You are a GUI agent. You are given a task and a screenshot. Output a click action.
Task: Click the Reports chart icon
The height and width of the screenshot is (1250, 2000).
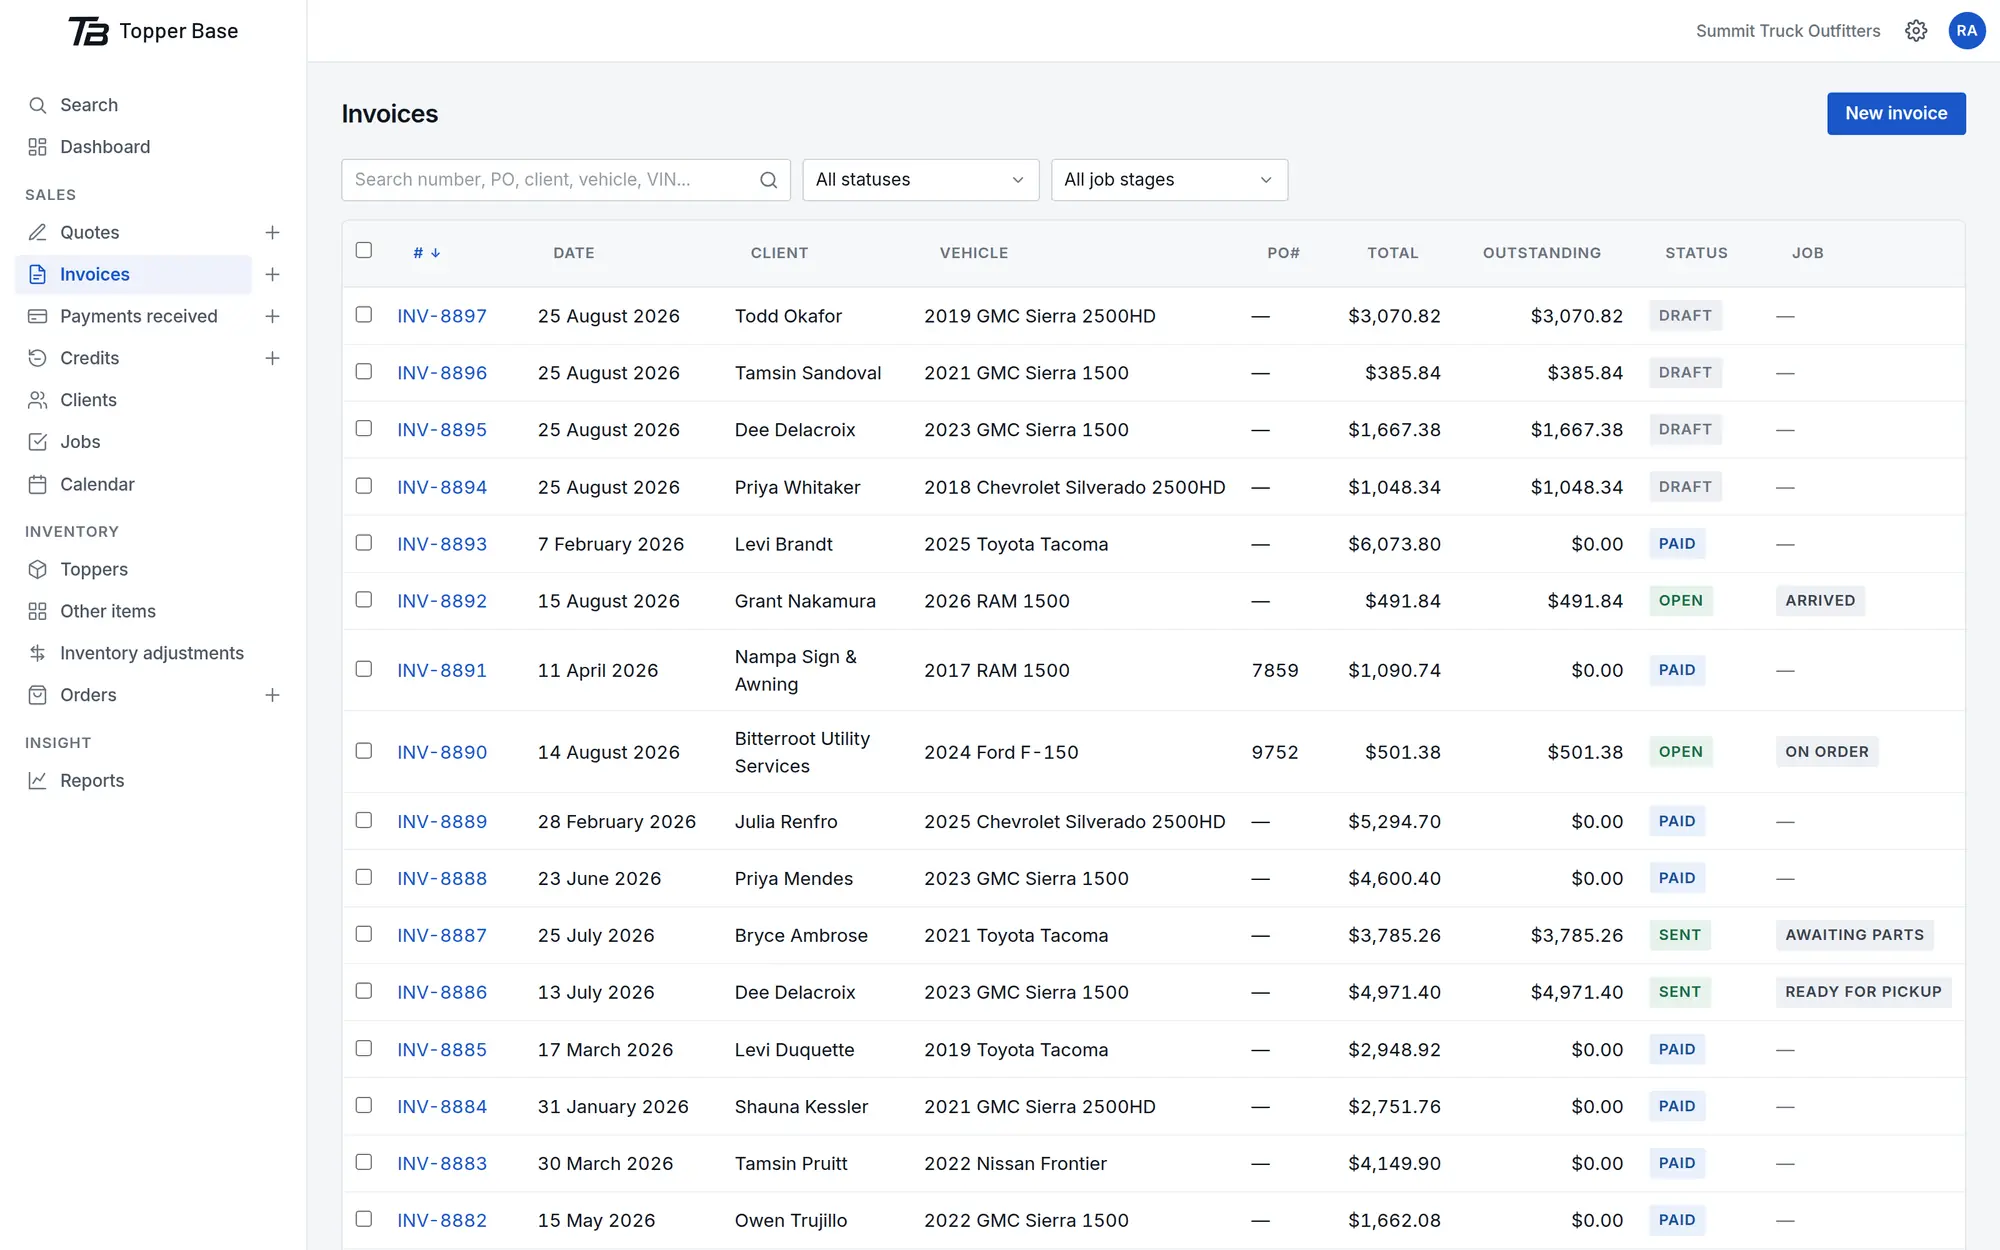point(38,780)
